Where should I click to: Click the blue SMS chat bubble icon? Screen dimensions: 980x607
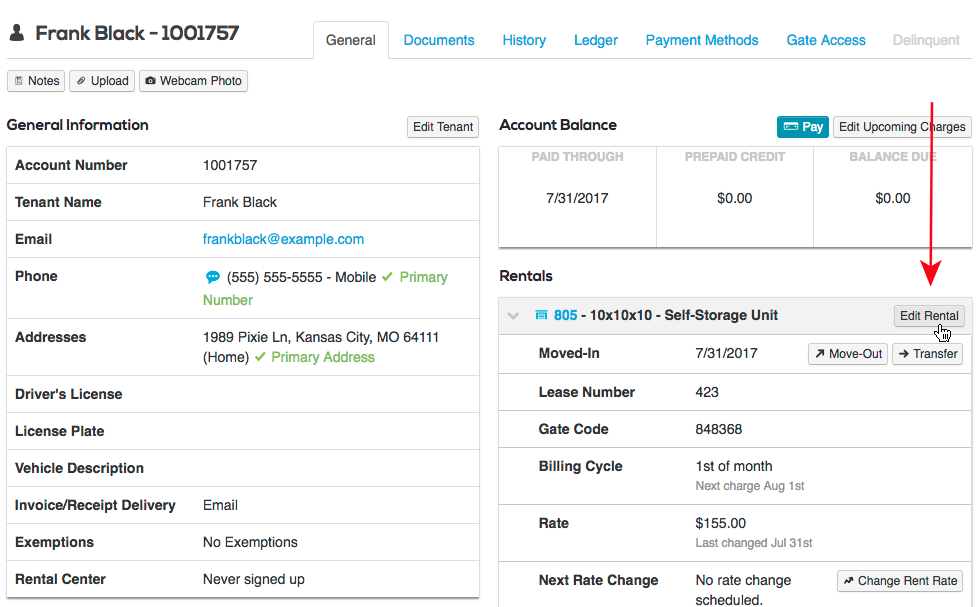pyautogui.click(x=212, y=278)
